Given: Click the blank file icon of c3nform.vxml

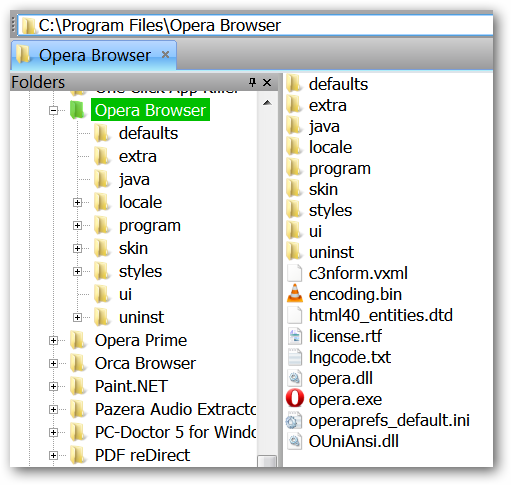Looking at the screenshot, I should point(295,273).
